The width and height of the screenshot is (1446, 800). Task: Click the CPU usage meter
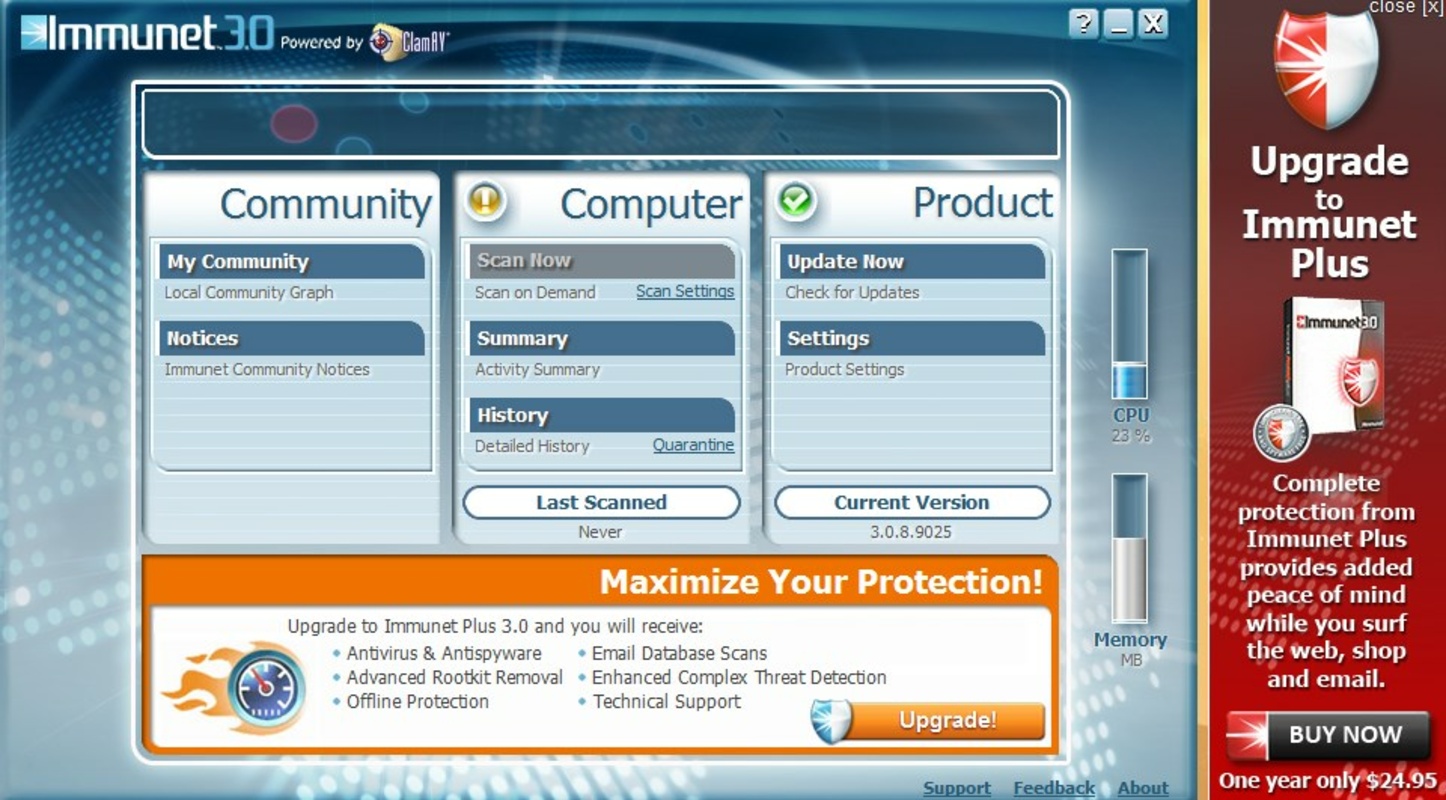pyautogui.click(x=1130, y=324)
